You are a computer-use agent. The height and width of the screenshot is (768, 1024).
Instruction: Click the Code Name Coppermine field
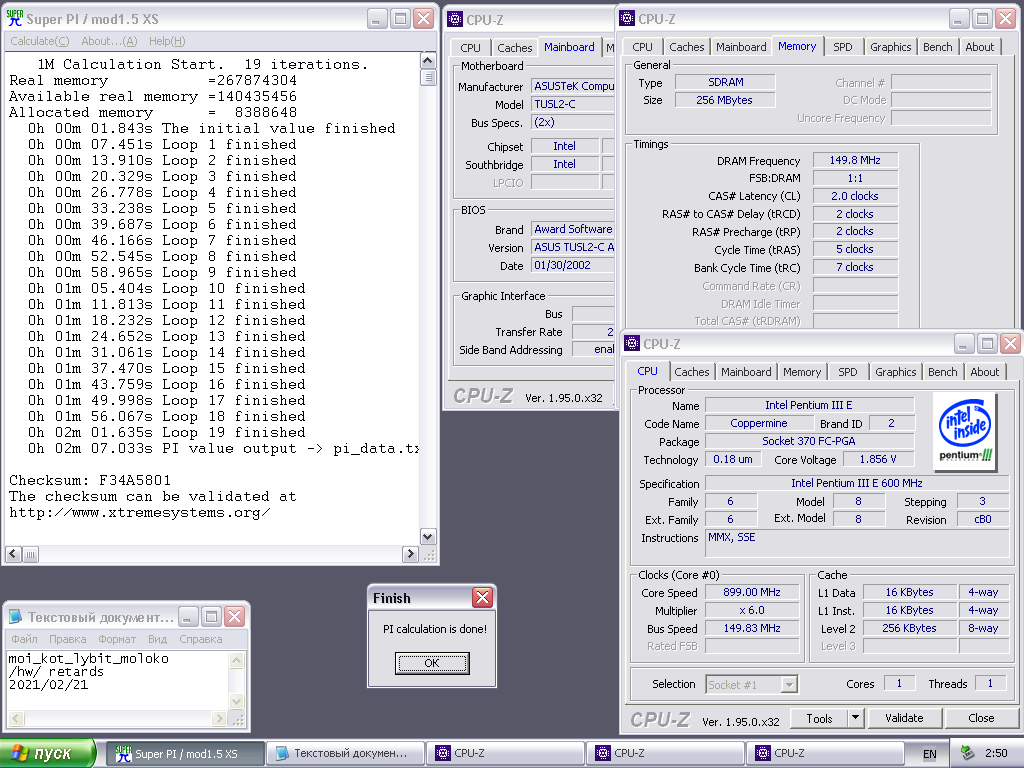tap(758, 423)
